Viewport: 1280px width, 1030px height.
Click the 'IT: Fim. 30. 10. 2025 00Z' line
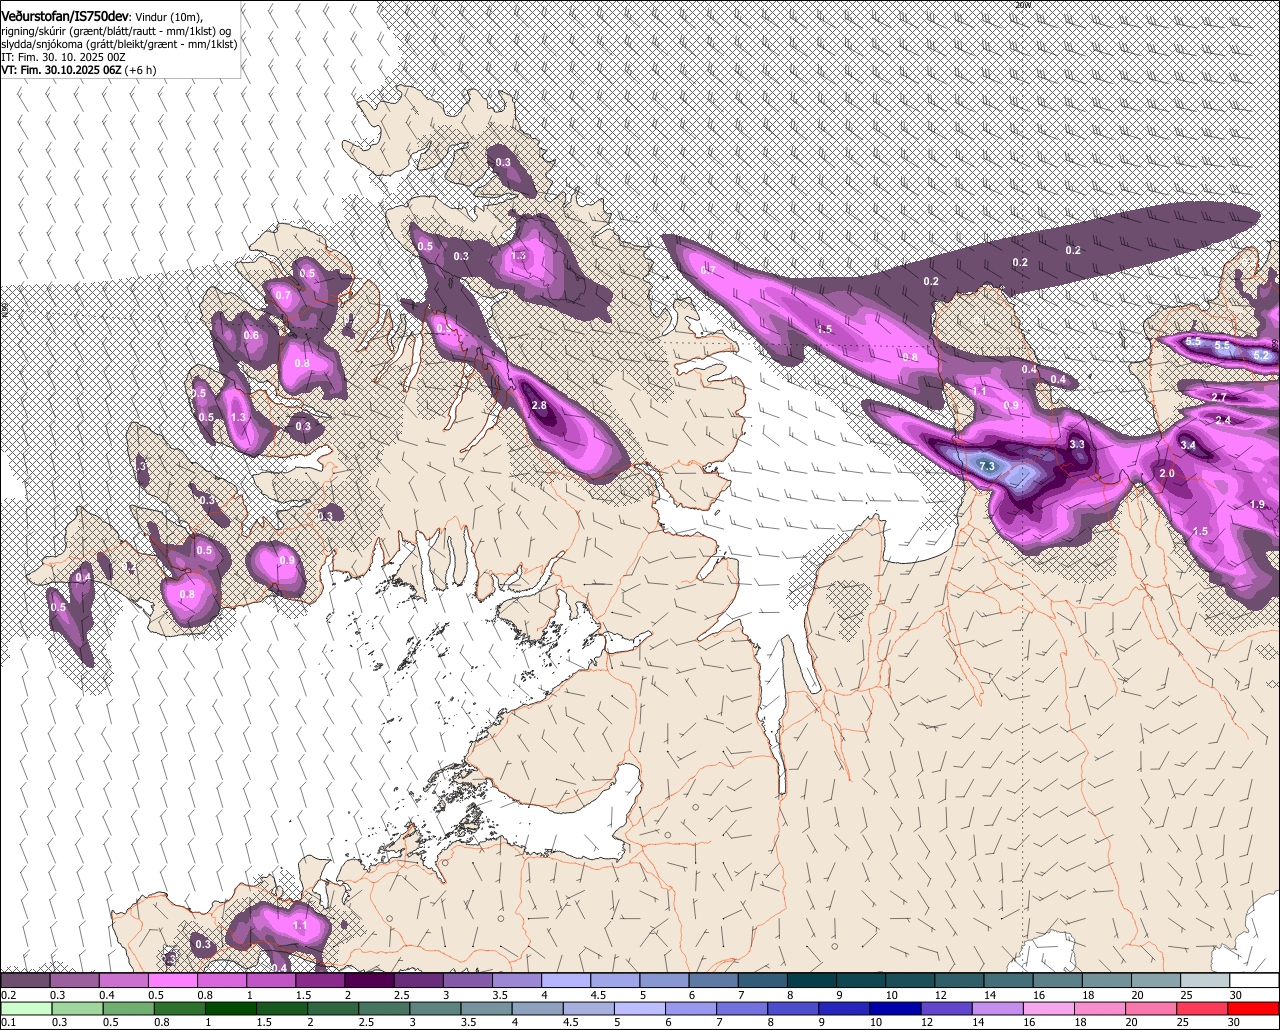tap(63, 57)
